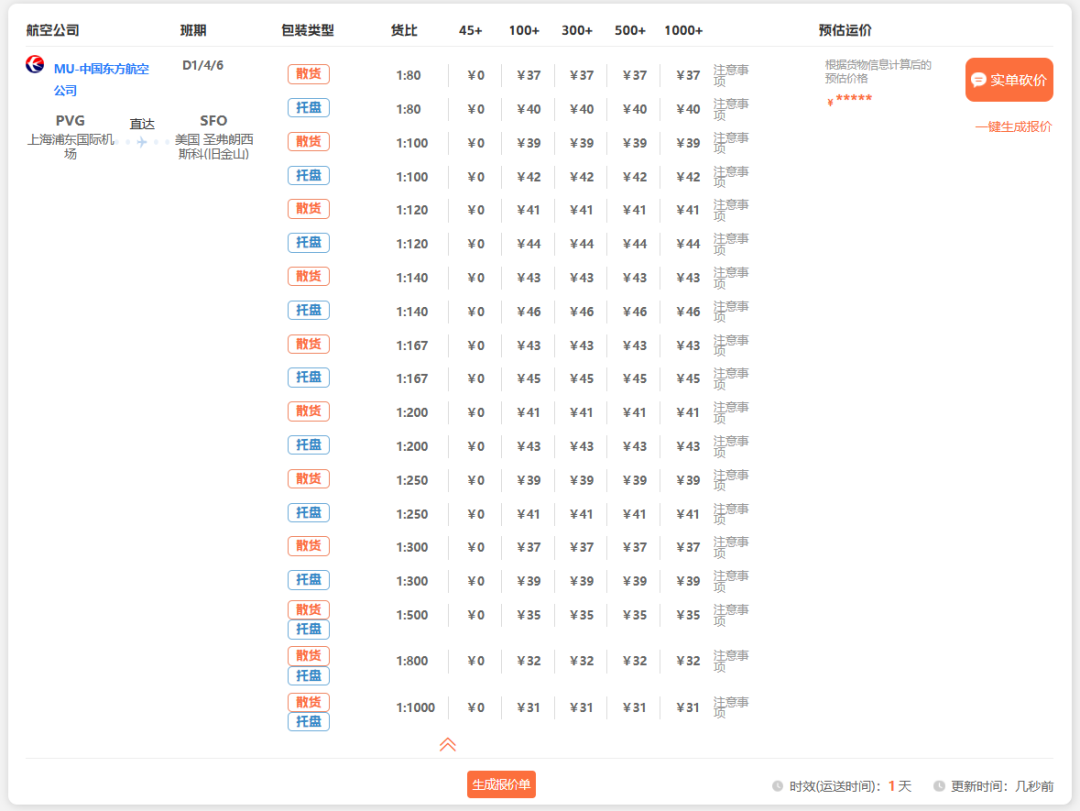Click the clock icon beside 更新时间
1080x811 pixels.
(x=939, y=786)
